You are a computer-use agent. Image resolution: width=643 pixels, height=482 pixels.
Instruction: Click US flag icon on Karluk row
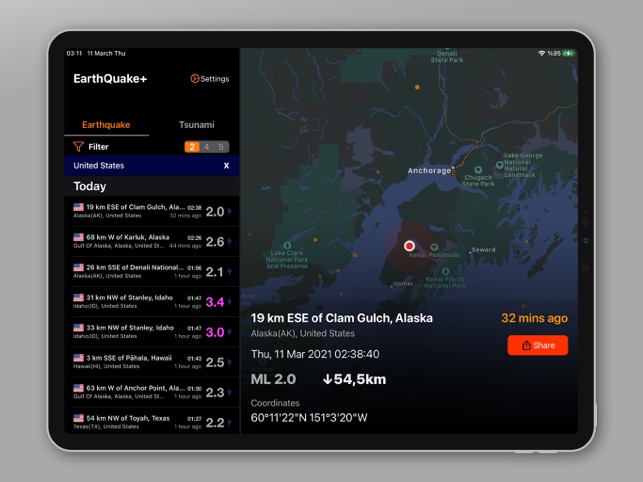click(78, 237)
